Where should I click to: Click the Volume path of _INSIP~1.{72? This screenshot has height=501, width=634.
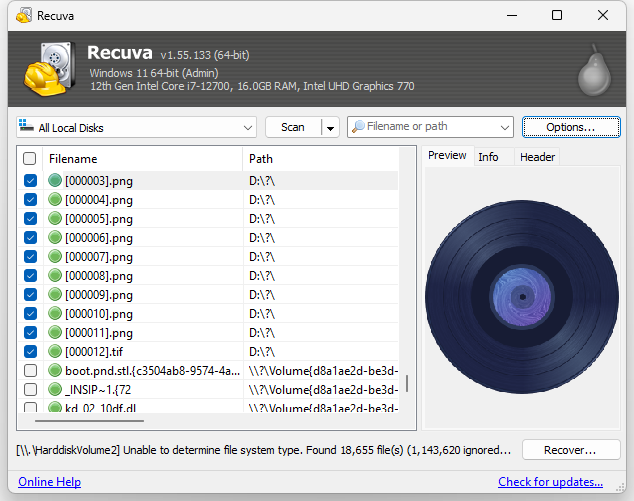coord(323,390)
